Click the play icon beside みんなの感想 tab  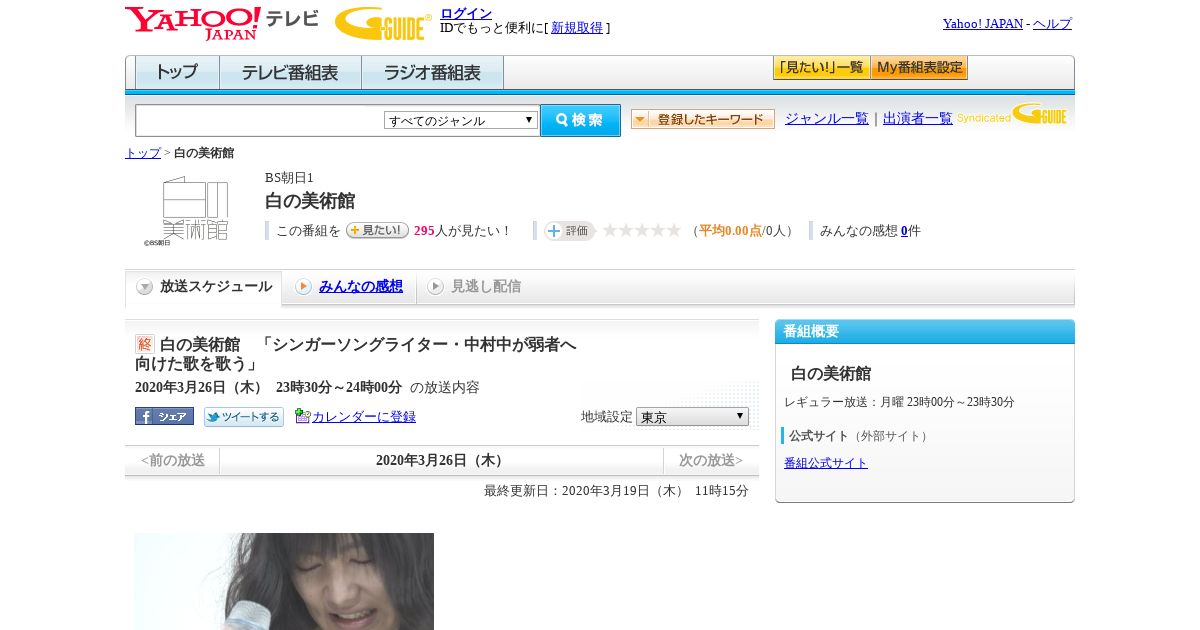(x=303, y=287)
